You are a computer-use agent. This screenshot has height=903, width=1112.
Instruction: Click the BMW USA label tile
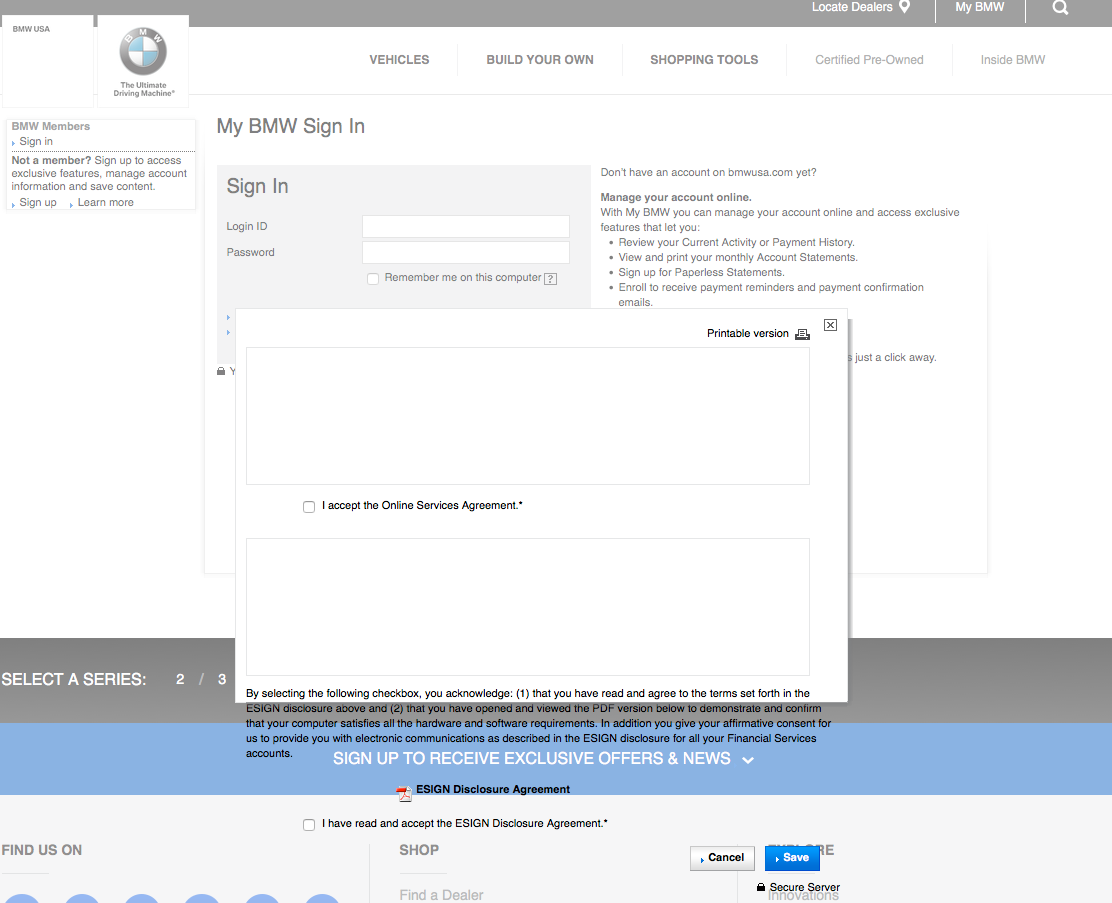click(48, 60)
